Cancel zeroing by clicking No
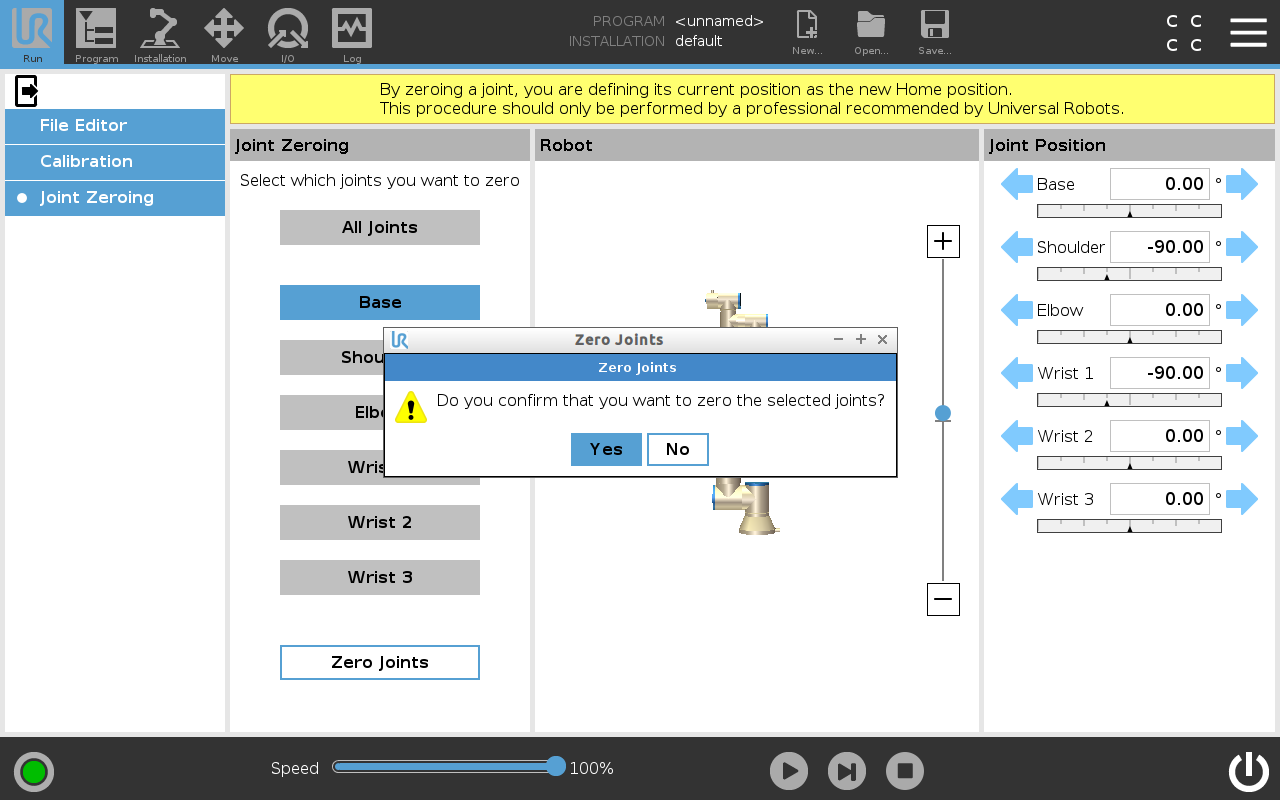Screen dimensions: 1280x800 (x=678, y=450)
